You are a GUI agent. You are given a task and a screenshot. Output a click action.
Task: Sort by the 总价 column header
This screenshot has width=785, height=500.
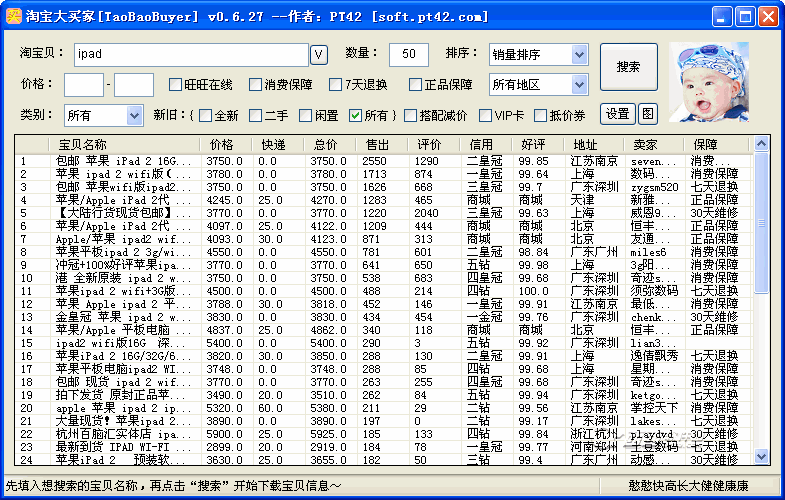point(329,145)
